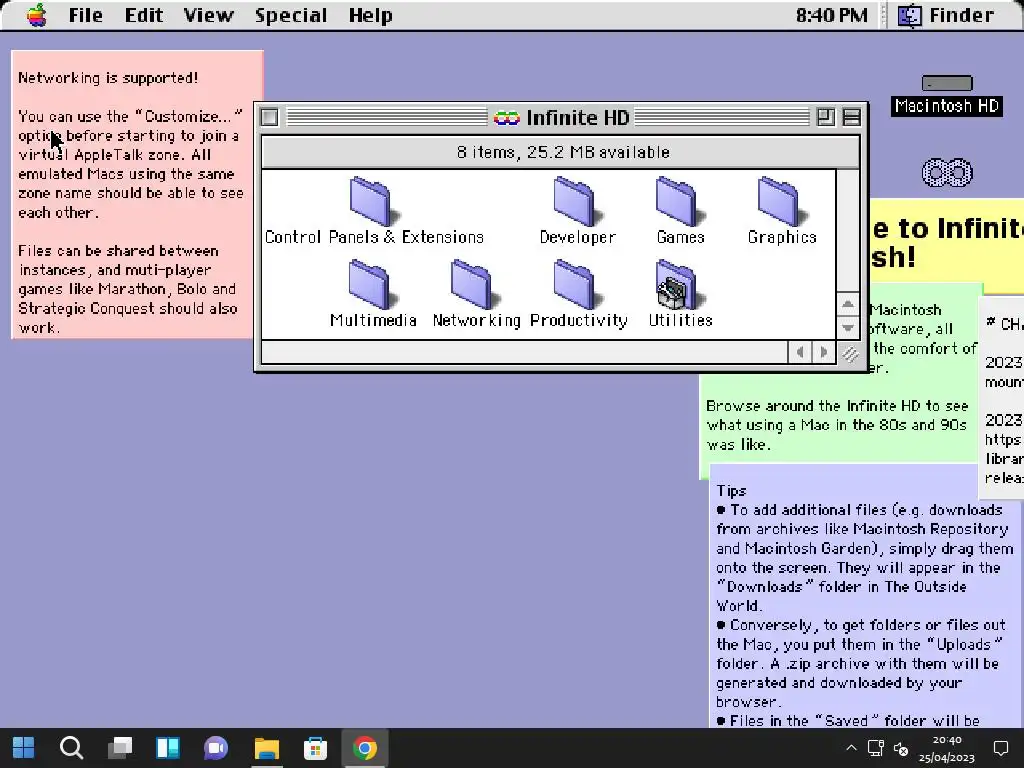Open the View menu
Viewport: 1024px width, 768px height.
point(208,15)
